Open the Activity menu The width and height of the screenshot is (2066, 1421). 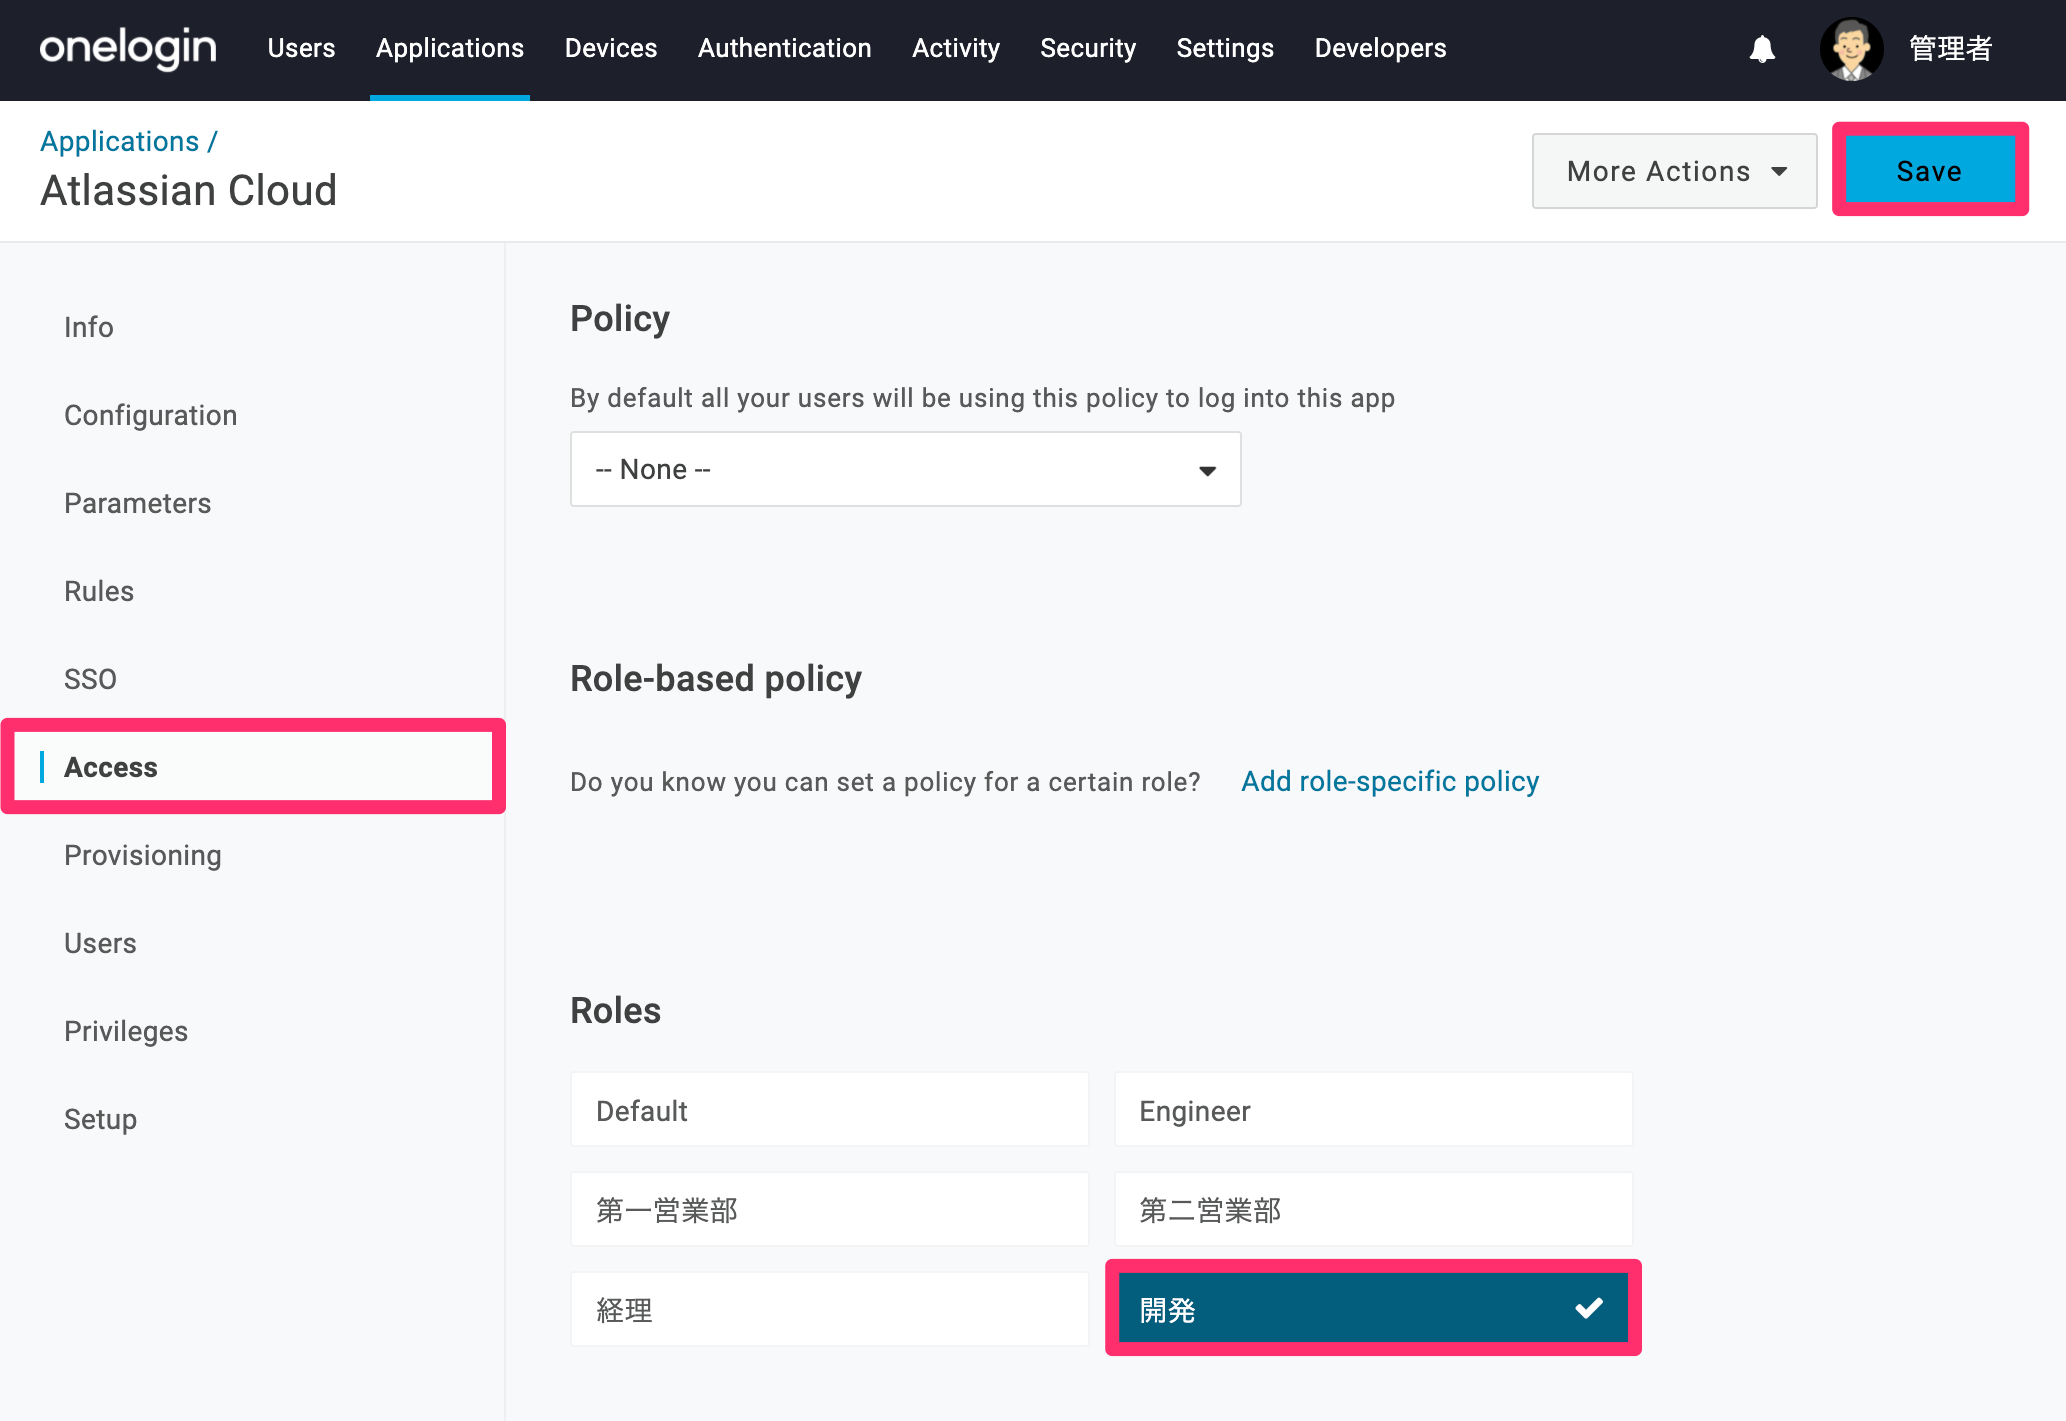tap(956, 48)
